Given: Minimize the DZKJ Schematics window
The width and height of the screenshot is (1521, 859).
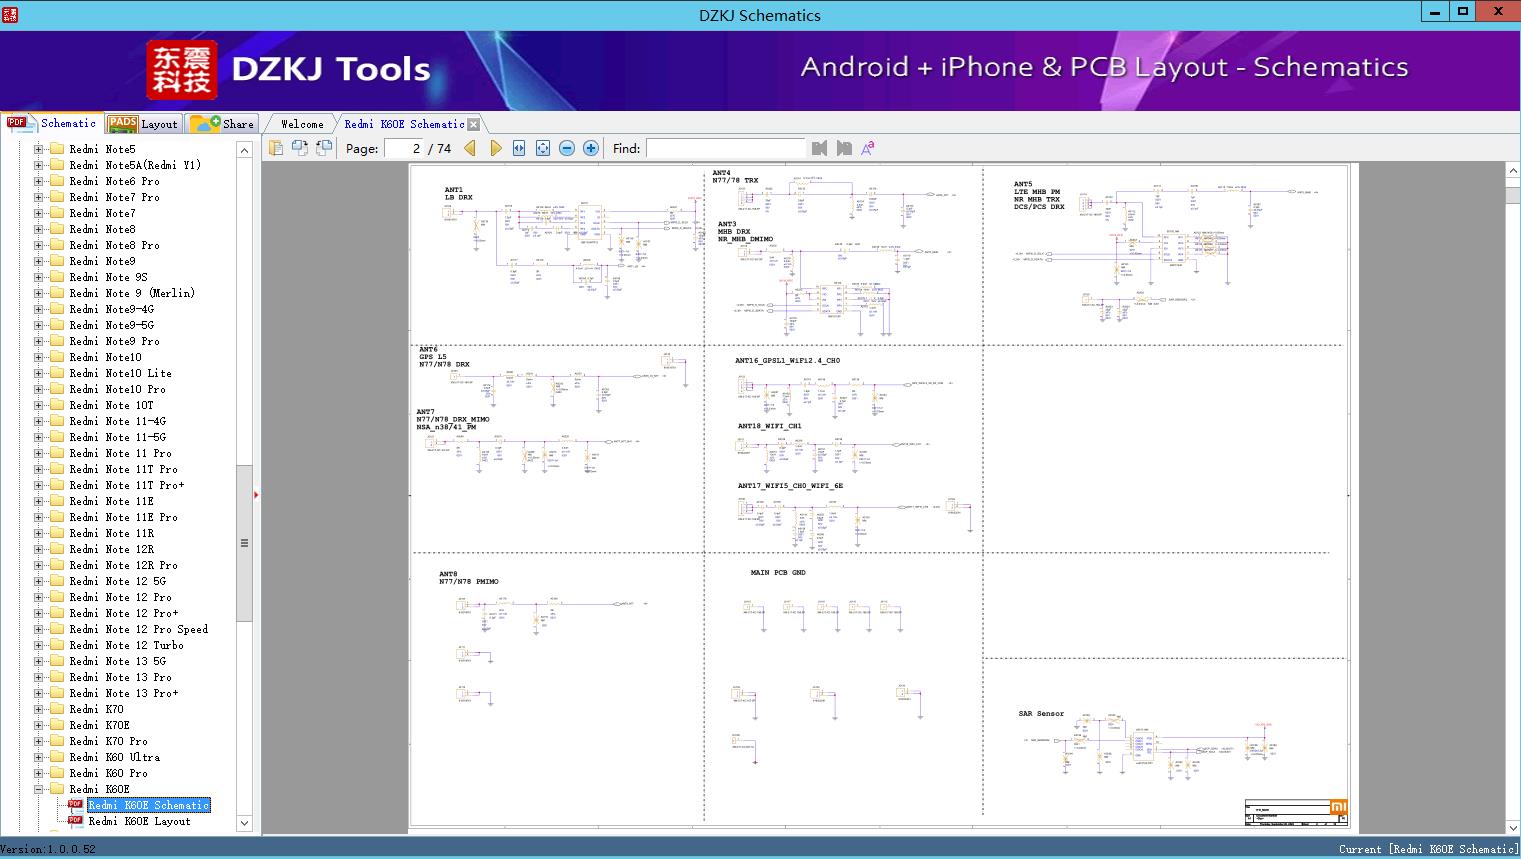Looking at the screenshot, I should coord(1435,11).
